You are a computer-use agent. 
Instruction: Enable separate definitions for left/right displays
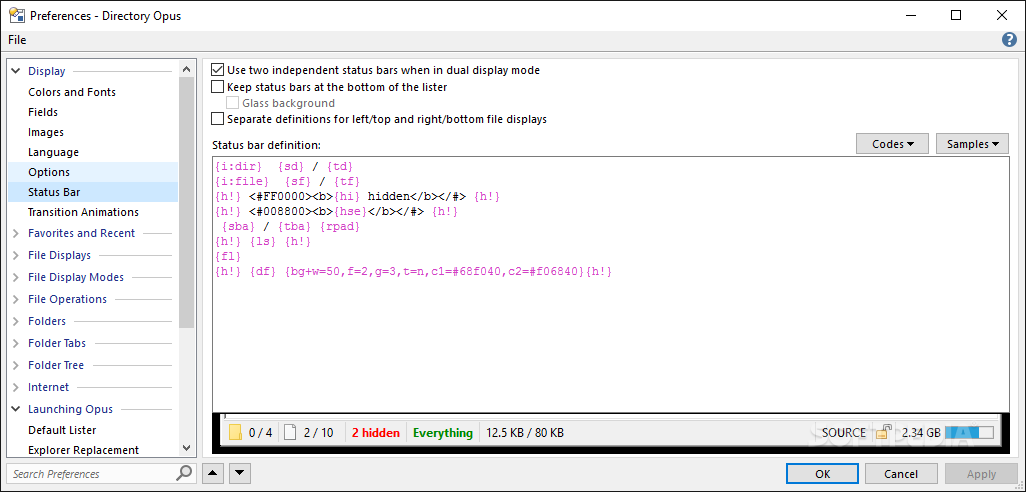click(217, 119)
